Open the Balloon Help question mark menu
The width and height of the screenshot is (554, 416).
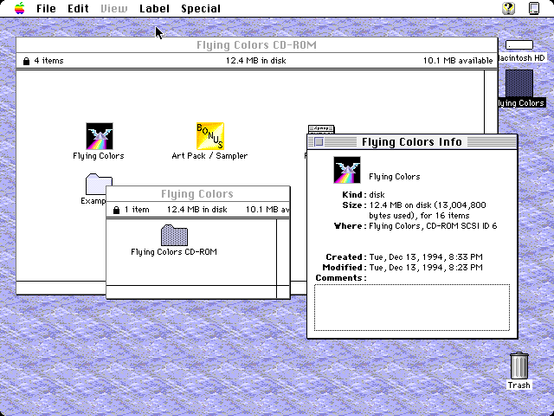[508, 8]
